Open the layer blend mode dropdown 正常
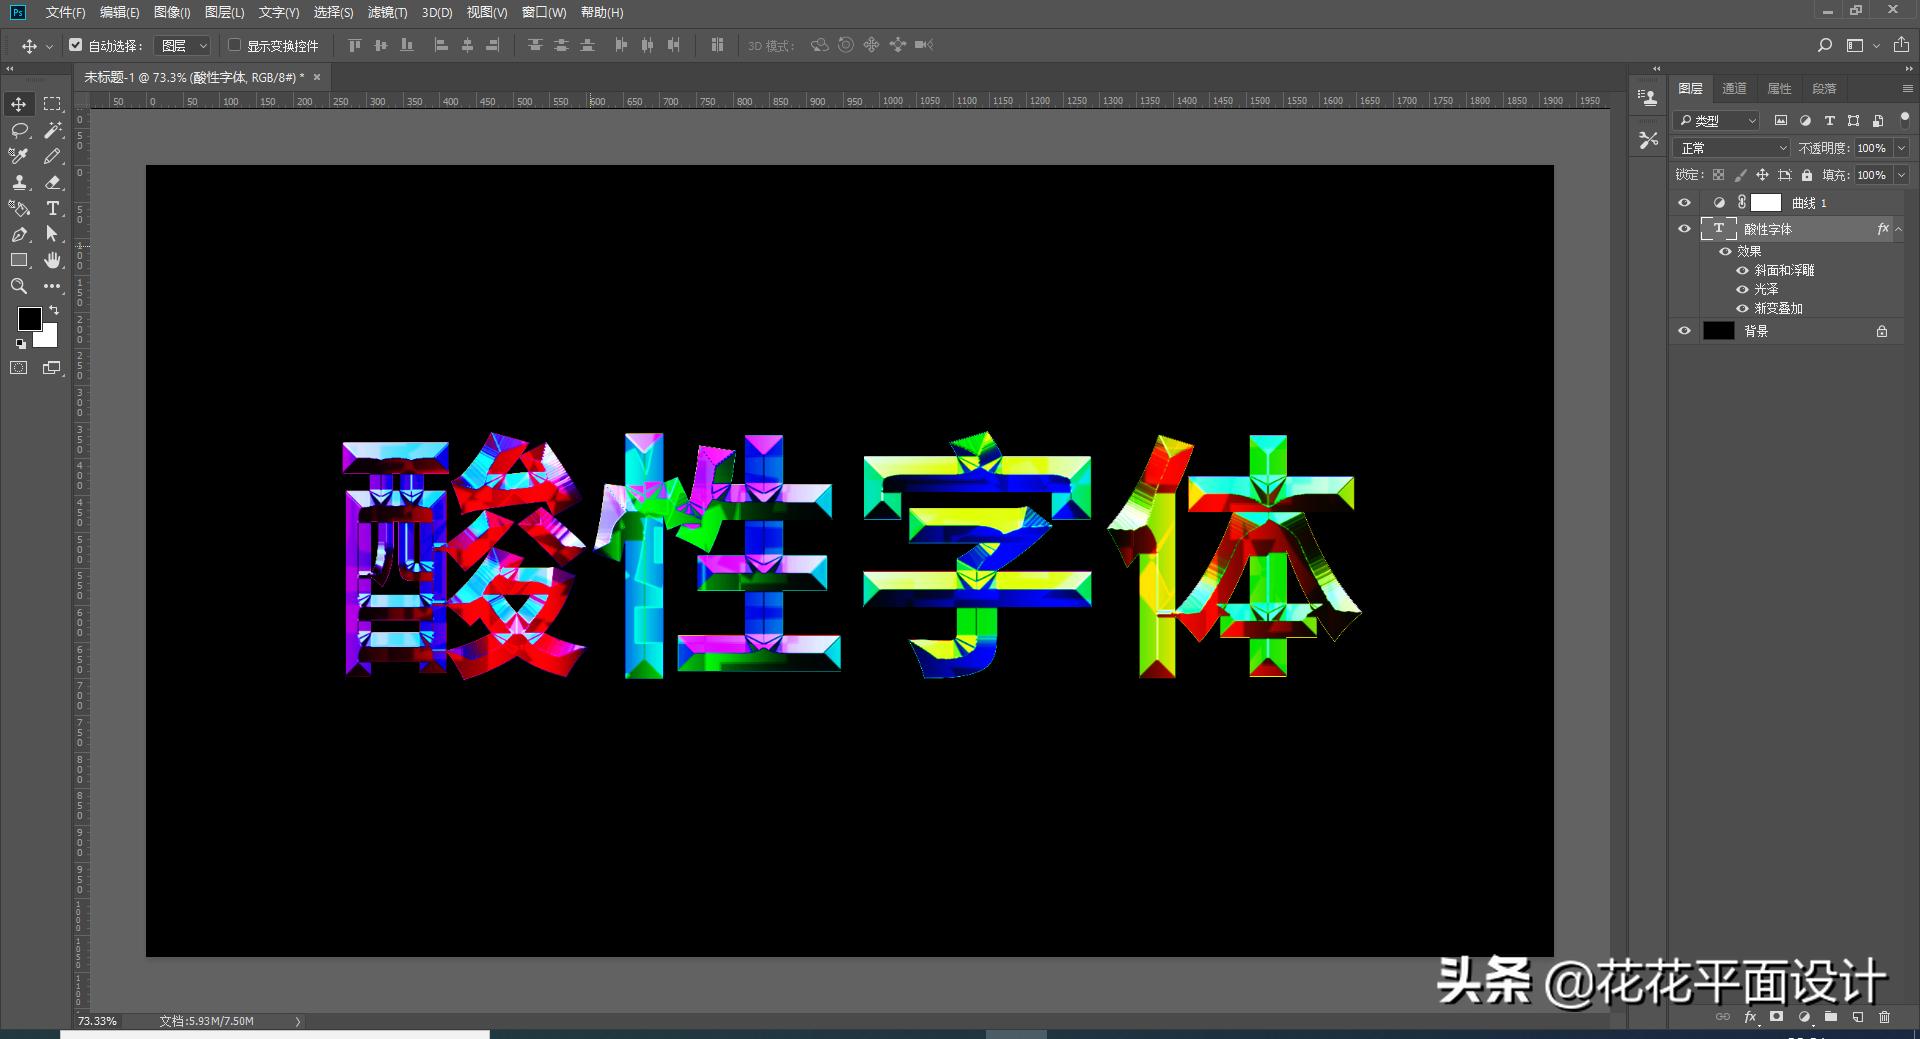The width and height of the screenshot is (1920, 1039). click(x=1730, y=147)
